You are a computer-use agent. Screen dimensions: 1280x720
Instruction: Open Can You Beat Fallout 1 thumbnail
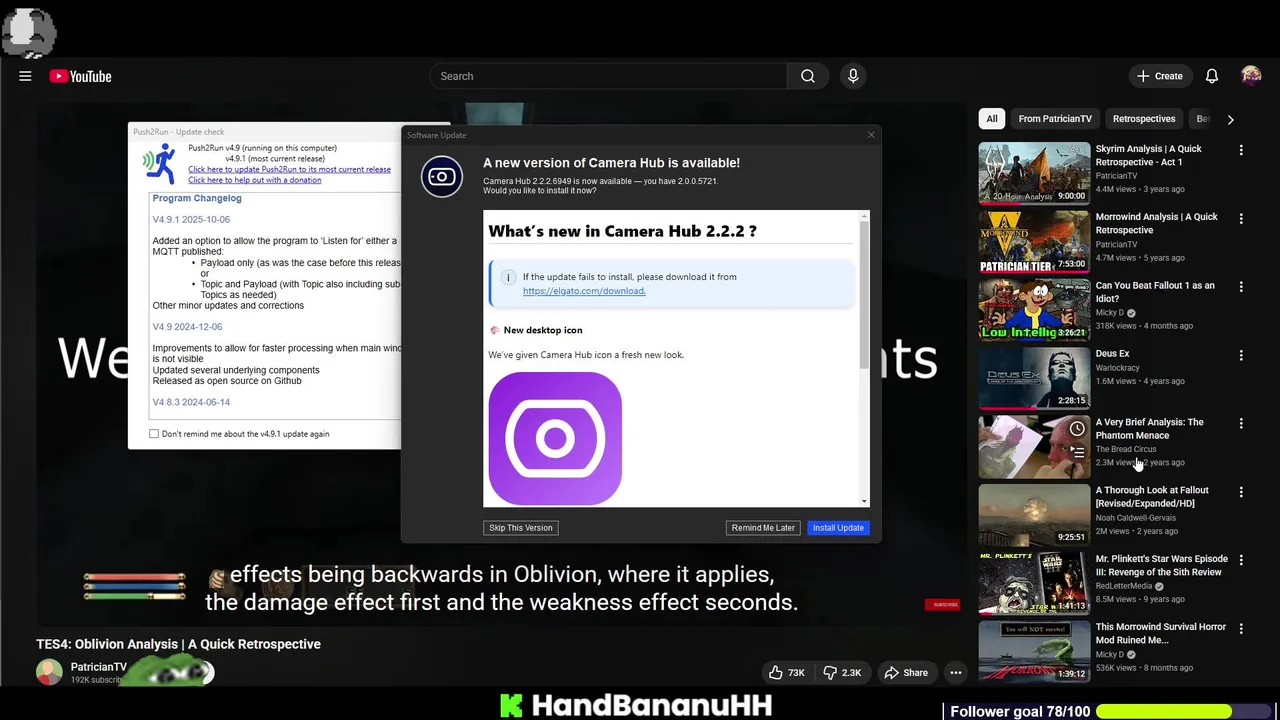(x=1034, y=310)
